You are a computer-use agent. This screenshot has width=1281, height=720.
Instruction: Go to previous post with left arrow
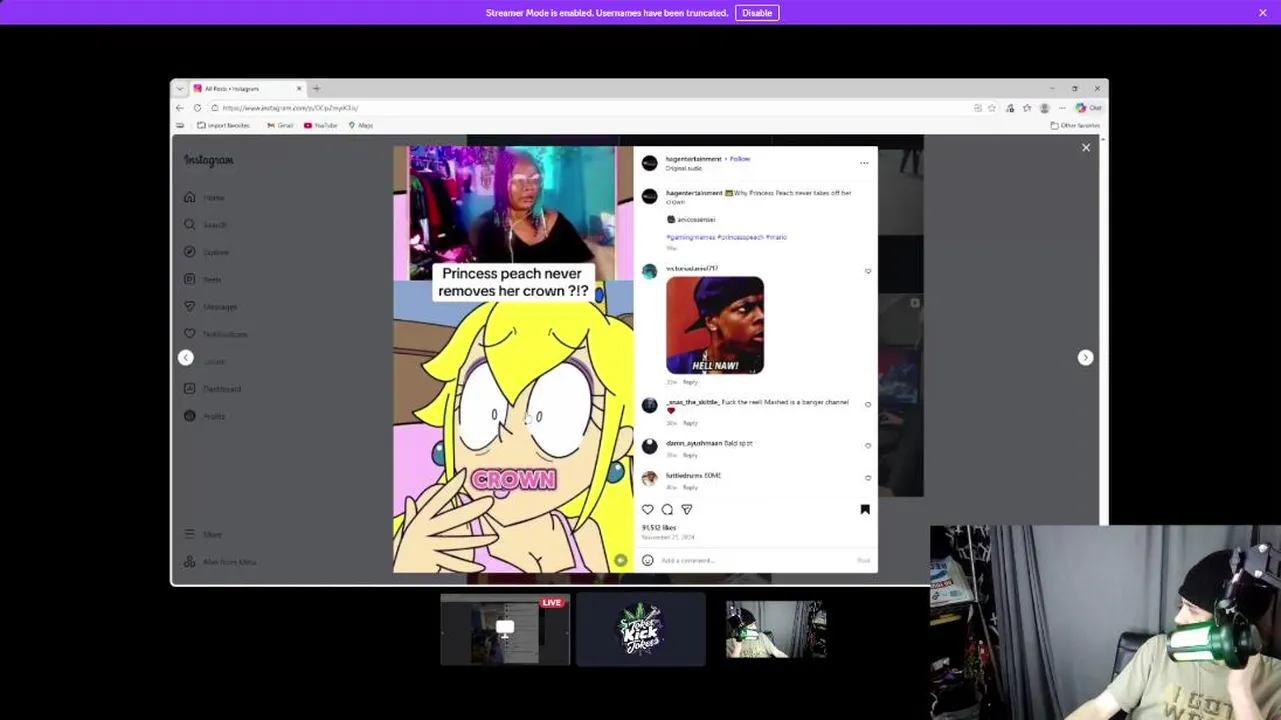pos(185,357)
